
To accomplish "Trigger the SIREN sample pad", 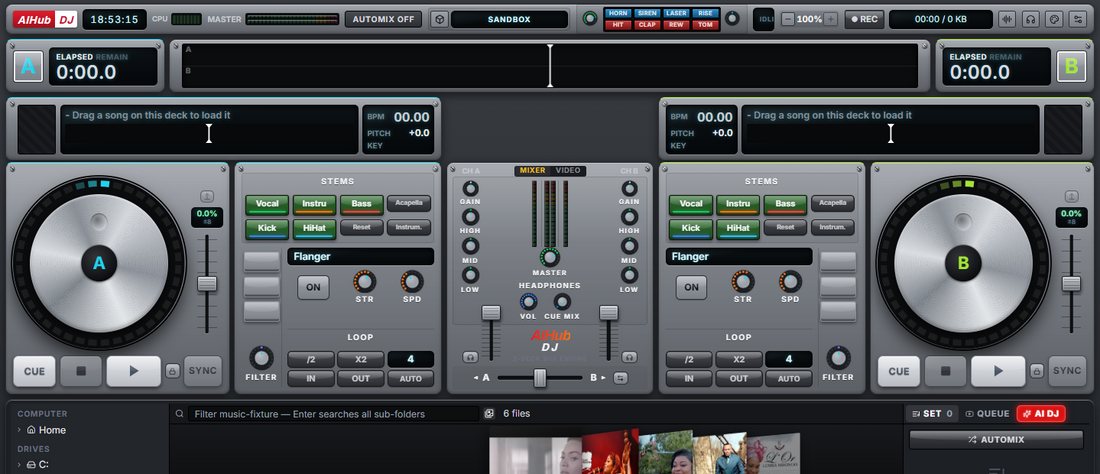I will coord(647,13).
